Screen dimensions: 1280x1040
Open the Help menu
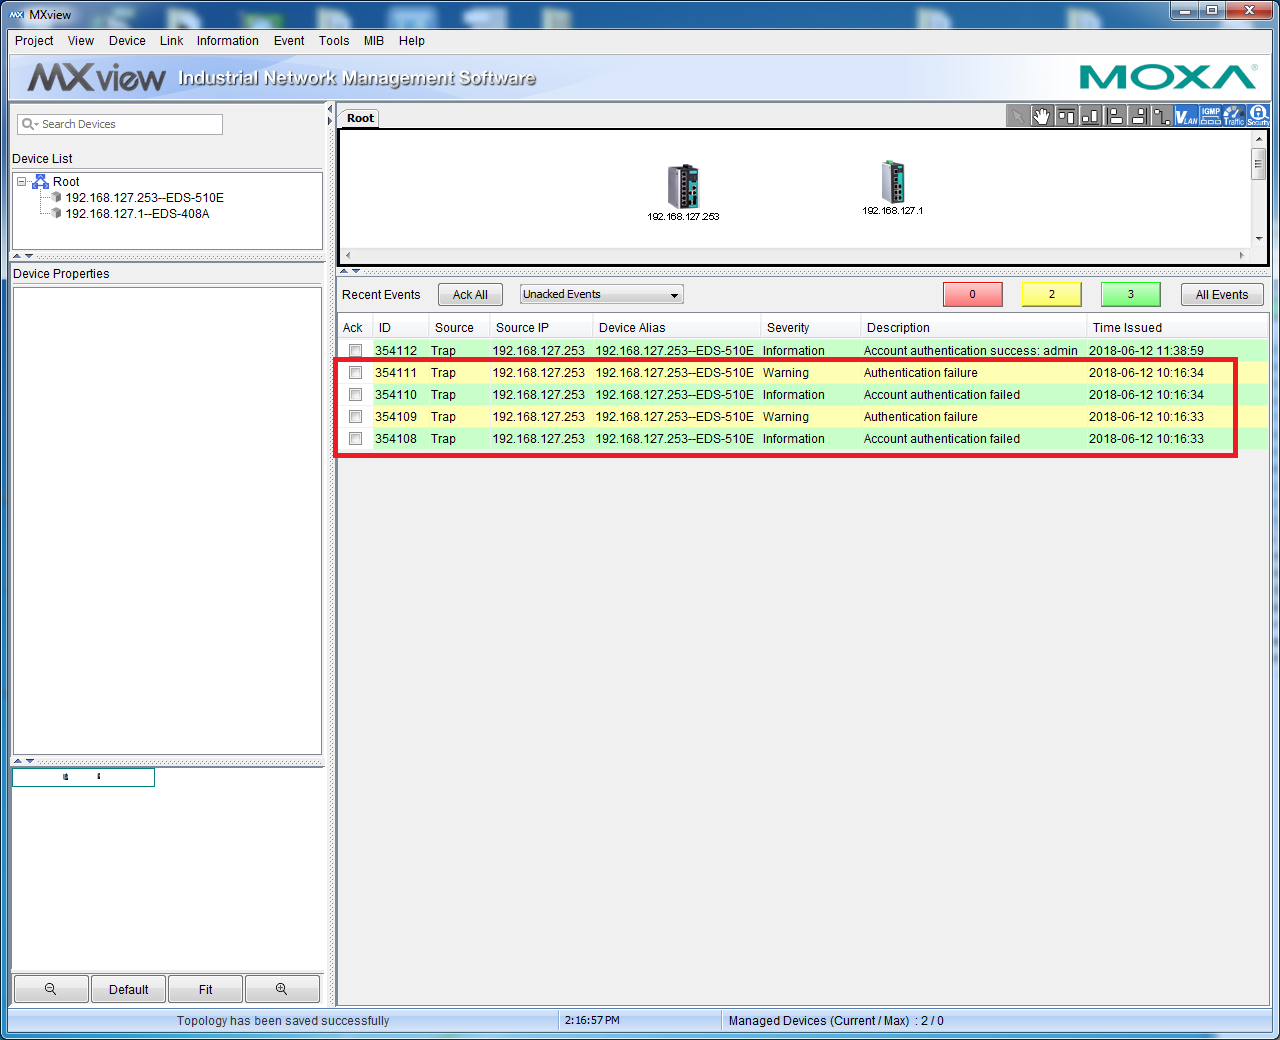(412, 41)
